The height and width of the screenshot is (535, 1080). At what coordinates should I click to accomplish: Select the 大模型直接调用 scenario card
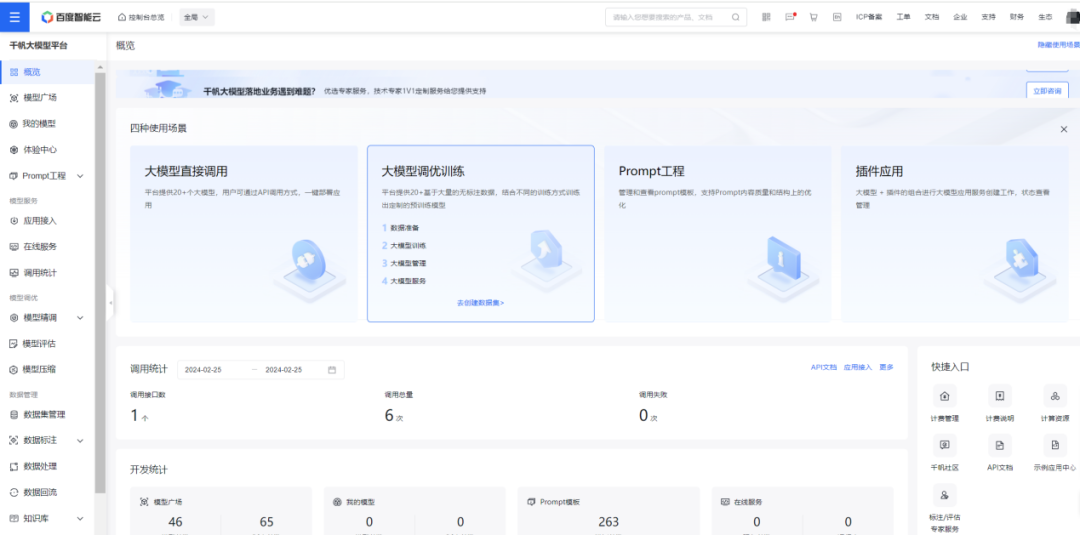click(244, 233)
